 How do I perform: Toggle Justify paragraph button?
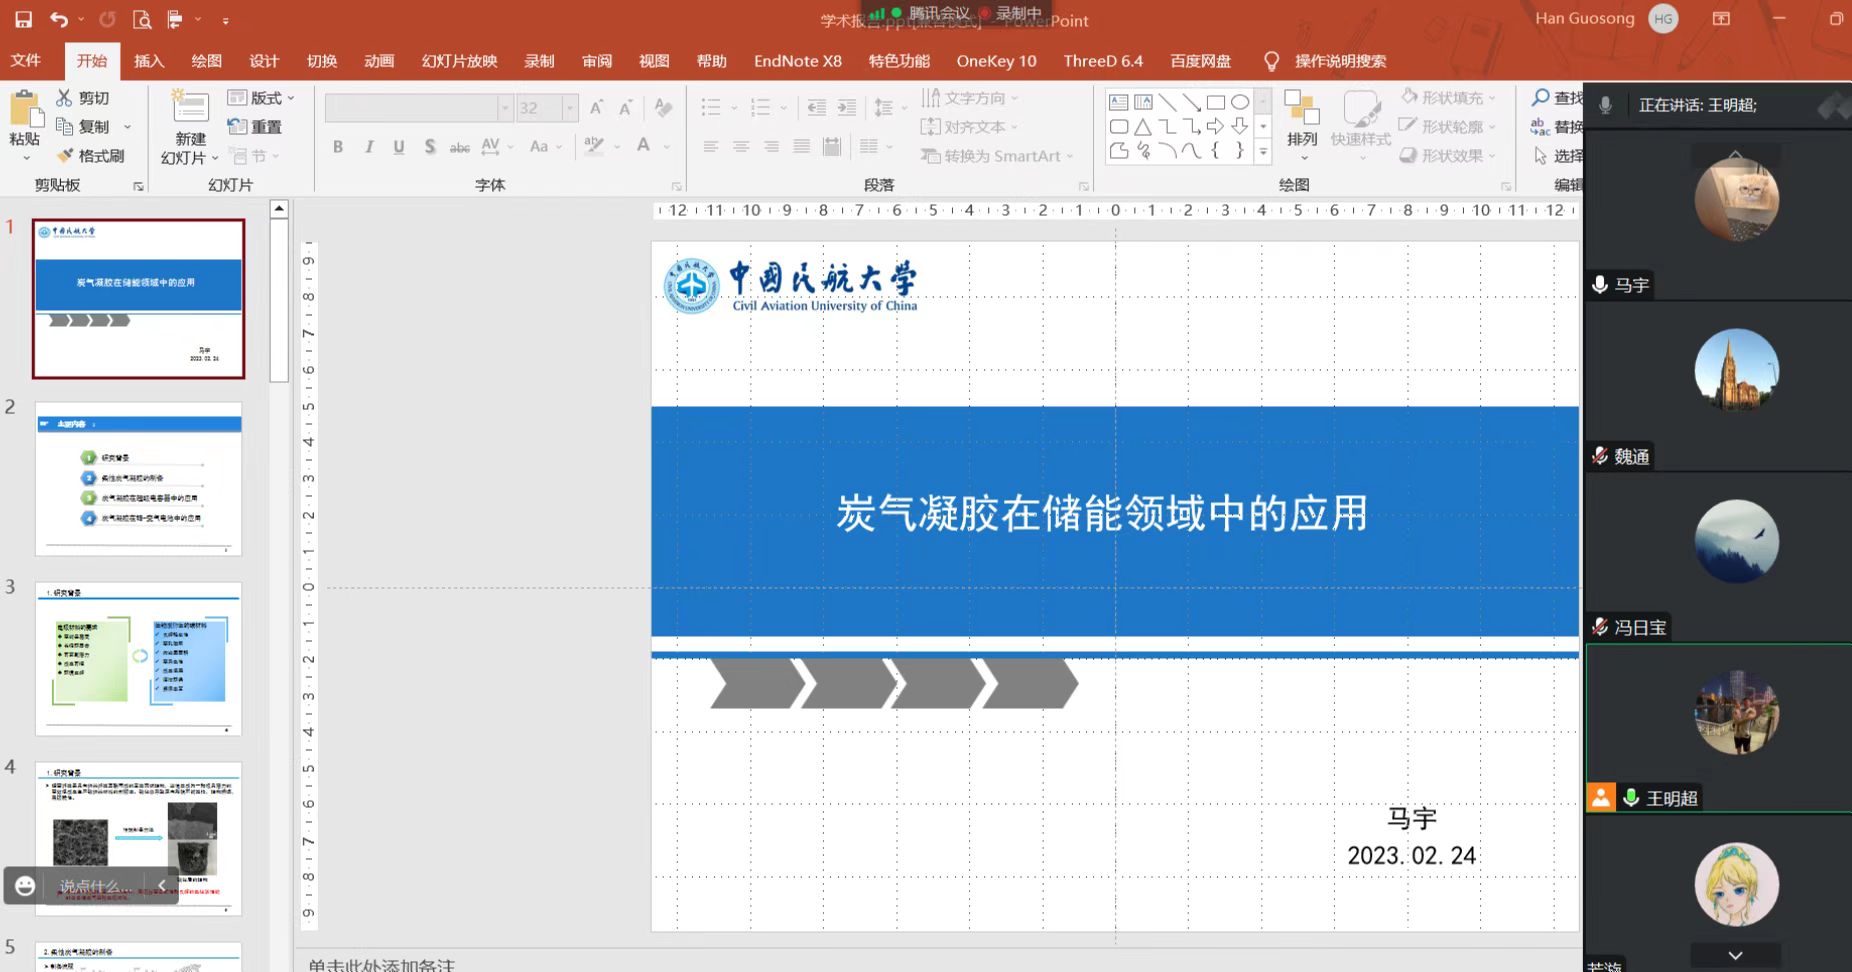click(x=802, y=147)
